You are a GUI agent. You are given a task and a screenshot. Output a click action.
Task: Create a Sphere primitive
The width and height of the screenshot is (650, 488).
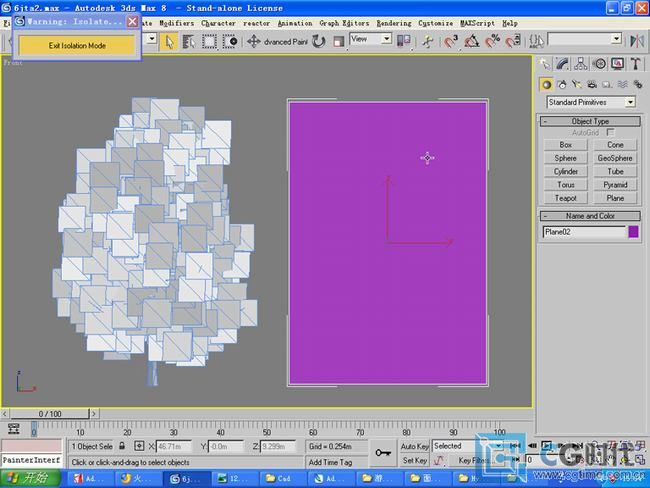tap(565, 158)
